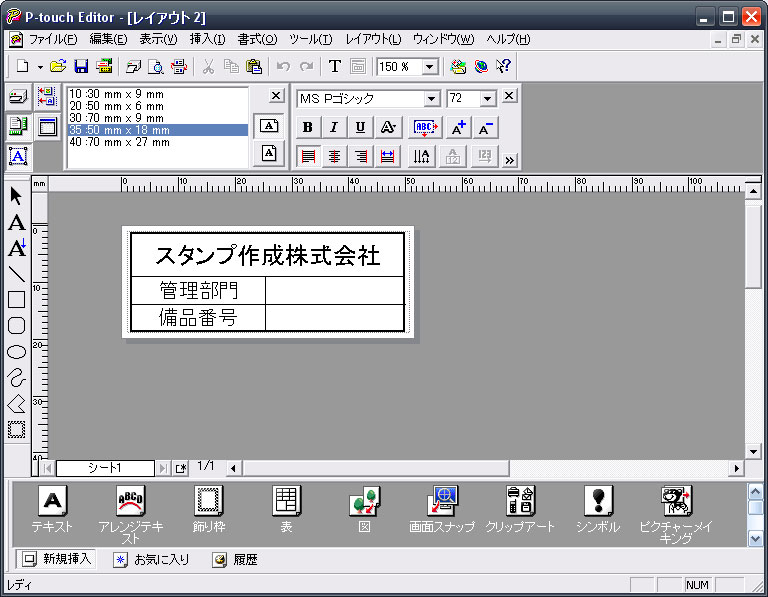The image size is (768, 597).
Task: Toggle underline formatting
Action: coord(360,127)
